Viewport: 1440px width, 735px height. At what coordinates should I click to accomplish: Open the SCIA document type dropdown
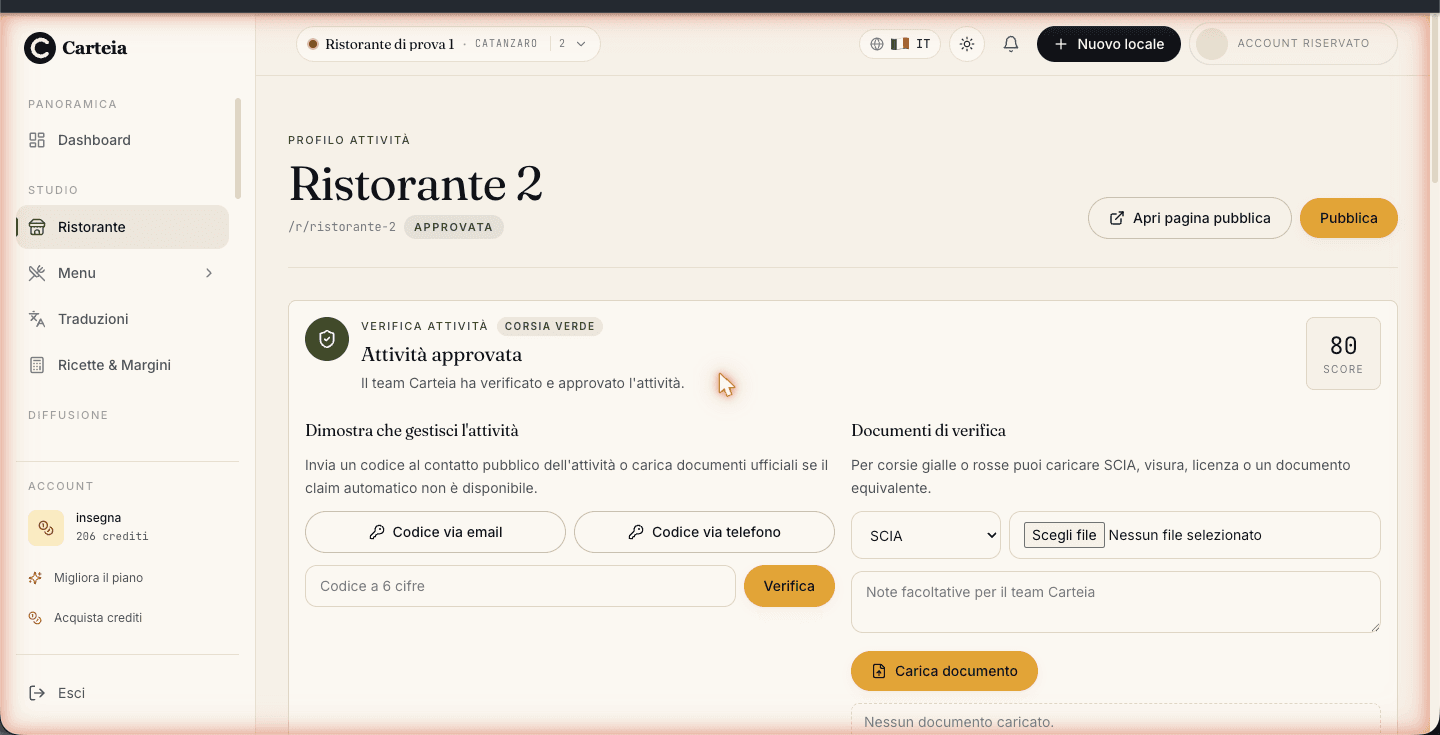coord(926,535)
